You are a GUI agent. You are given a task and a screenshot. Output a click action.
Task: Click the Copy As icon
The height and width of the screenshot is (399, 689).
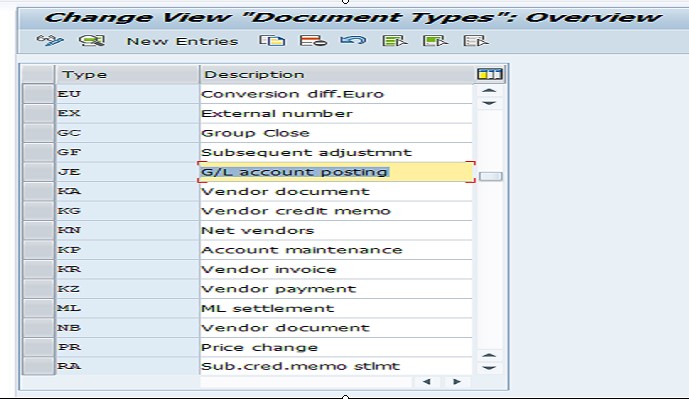click(272, 41)
